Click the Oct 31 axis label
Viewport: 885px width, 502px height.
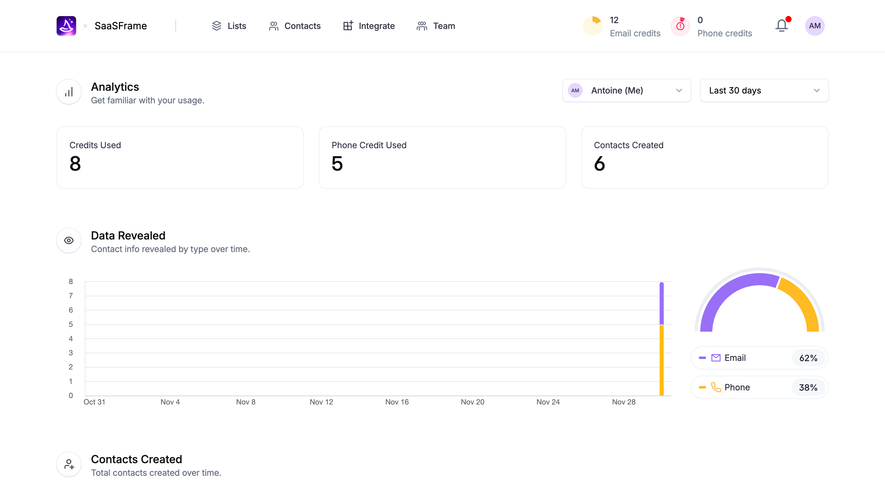click(94, 402)
